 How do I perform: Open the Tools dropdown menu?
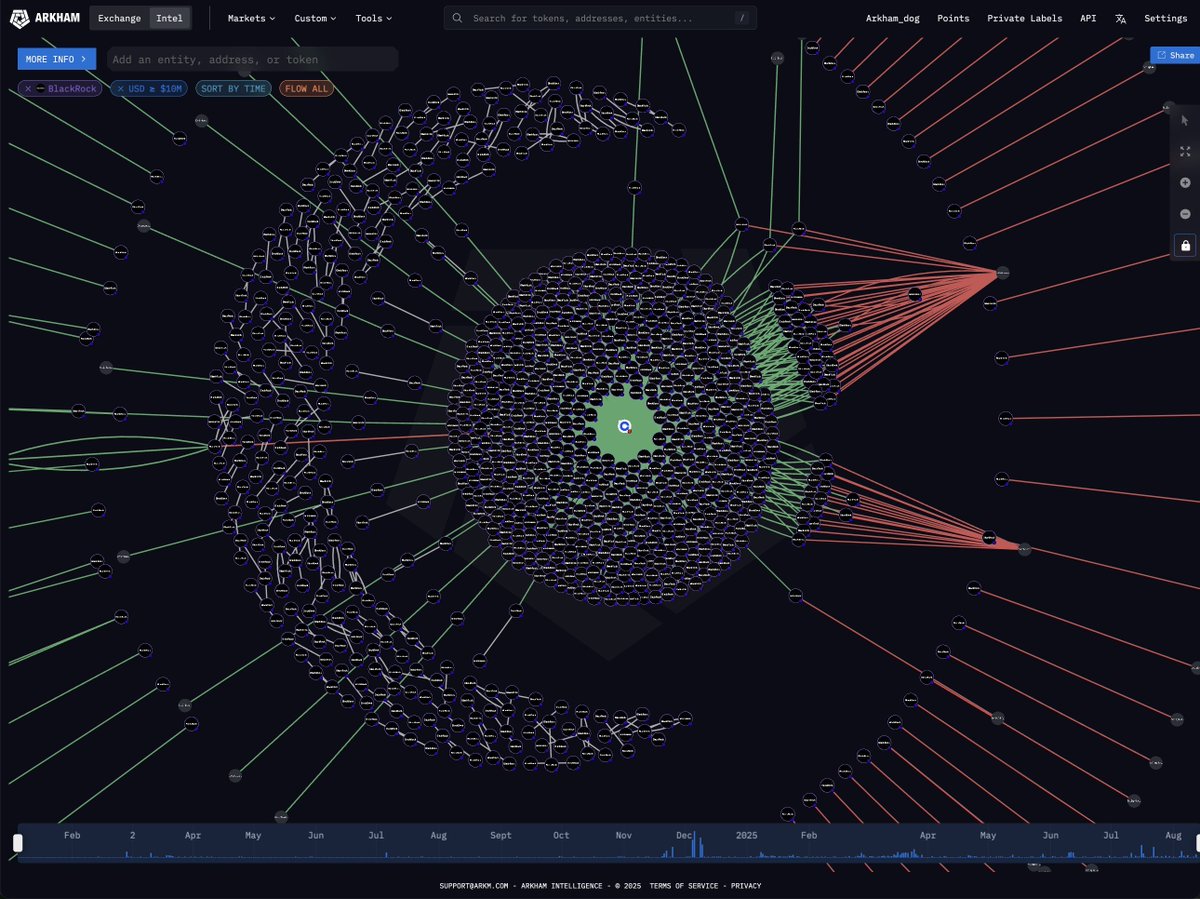tap(373, 18)
